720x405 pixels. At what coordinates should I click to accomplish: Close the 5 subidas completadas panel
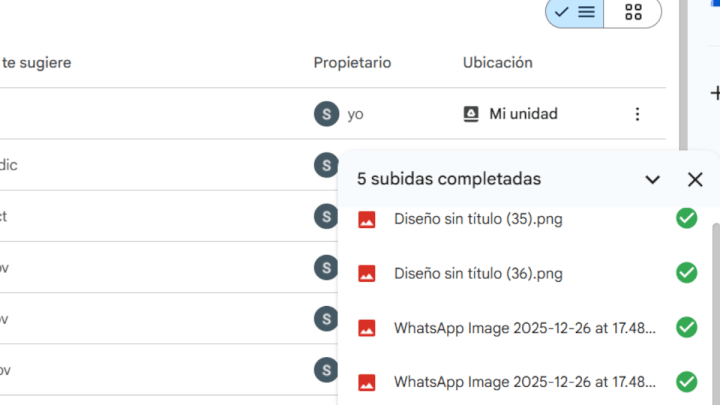[695, 180]
